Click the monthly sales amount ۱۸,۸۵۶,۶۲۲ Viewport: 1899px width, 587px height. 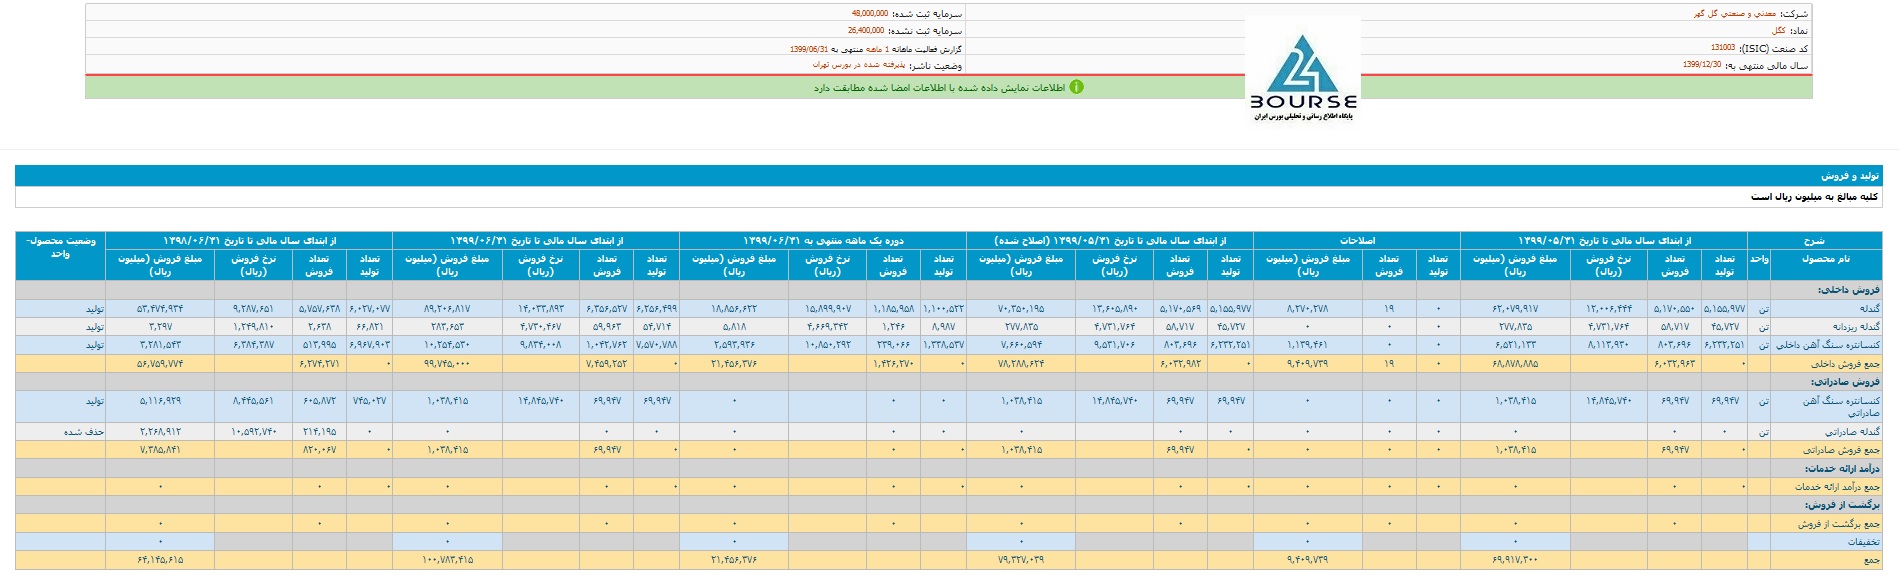(734, 309)
